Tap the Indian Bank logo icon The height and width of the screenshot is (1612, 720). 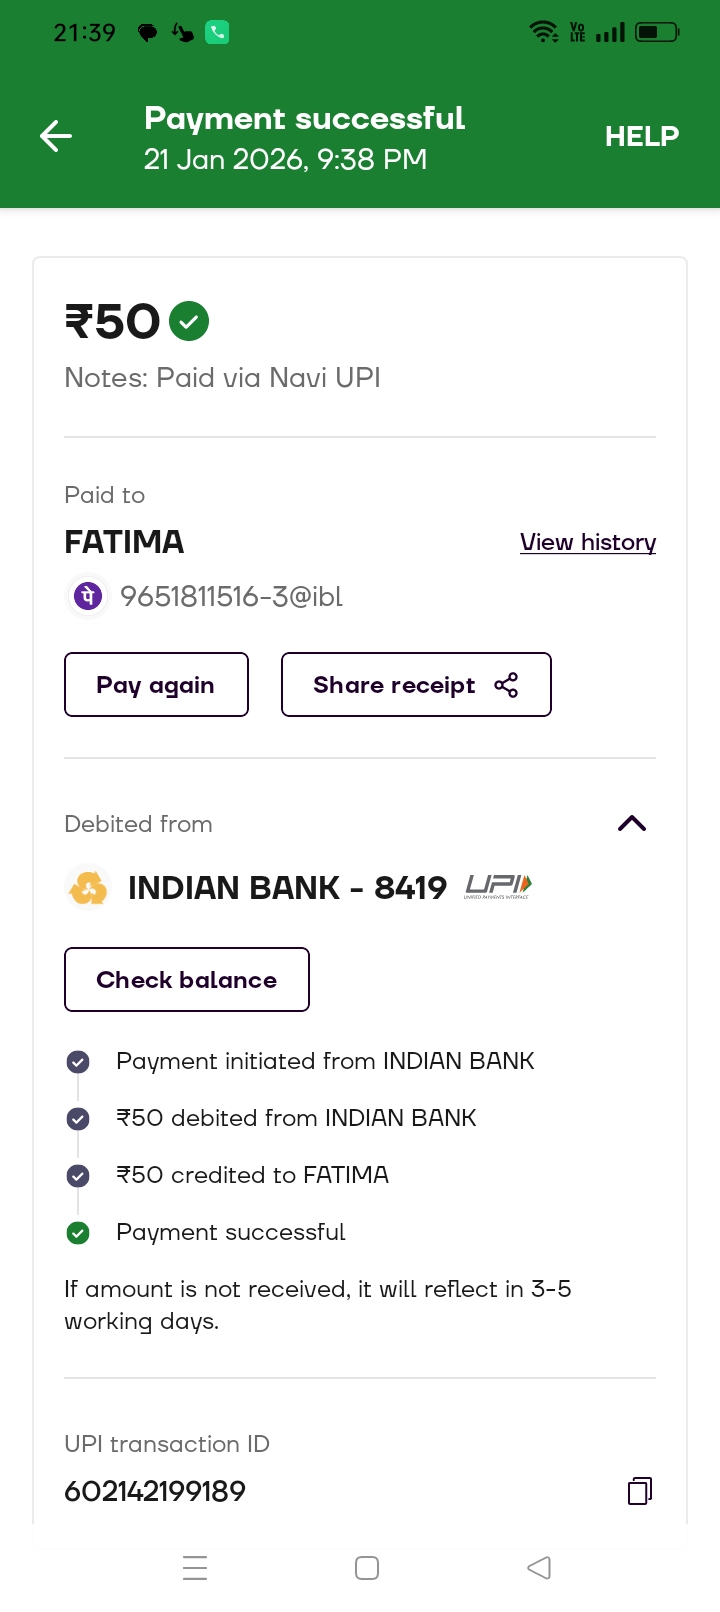(88, 887)
